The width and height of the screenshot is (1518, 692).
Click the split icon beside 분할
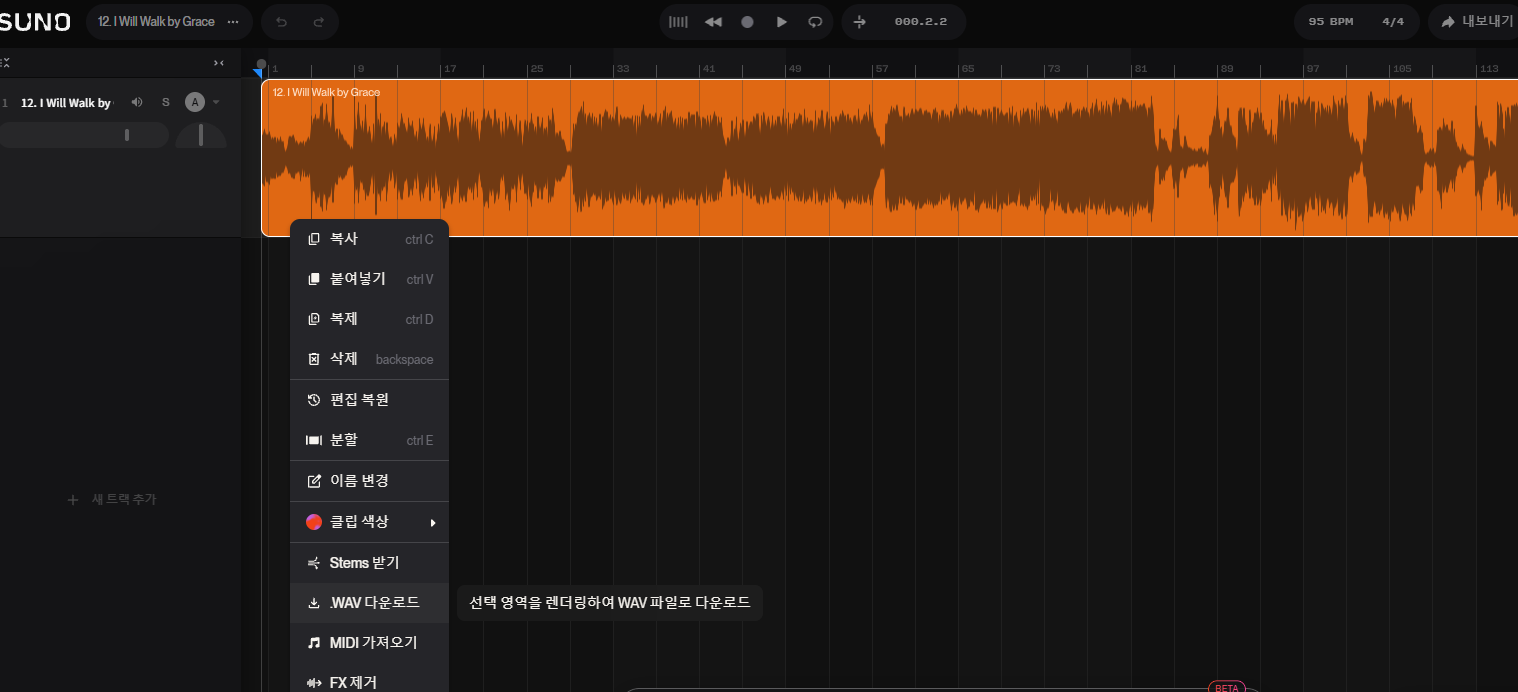click(x=314, y=440)
